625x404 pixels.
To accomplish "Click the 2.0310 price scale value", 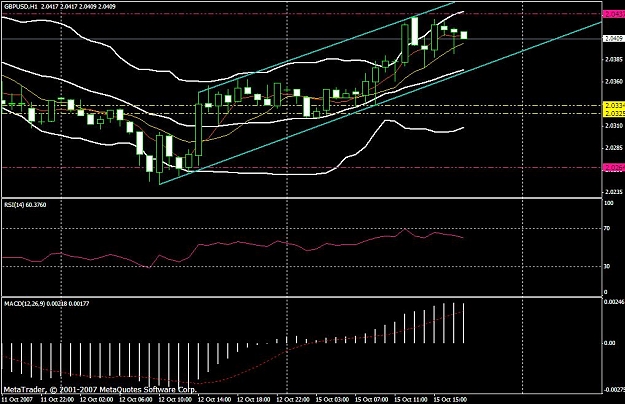I will coord(614,126).
